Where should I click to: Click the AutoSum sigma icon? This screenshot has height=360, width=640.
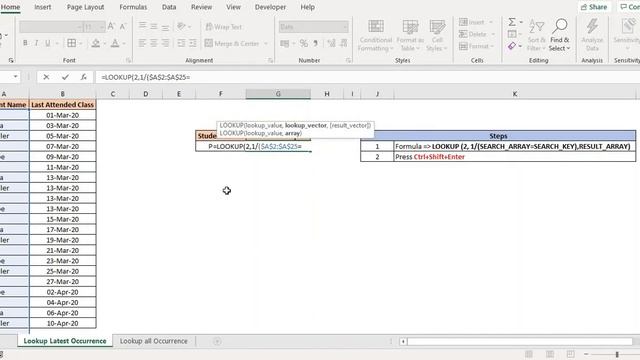[x=512, y=22]
